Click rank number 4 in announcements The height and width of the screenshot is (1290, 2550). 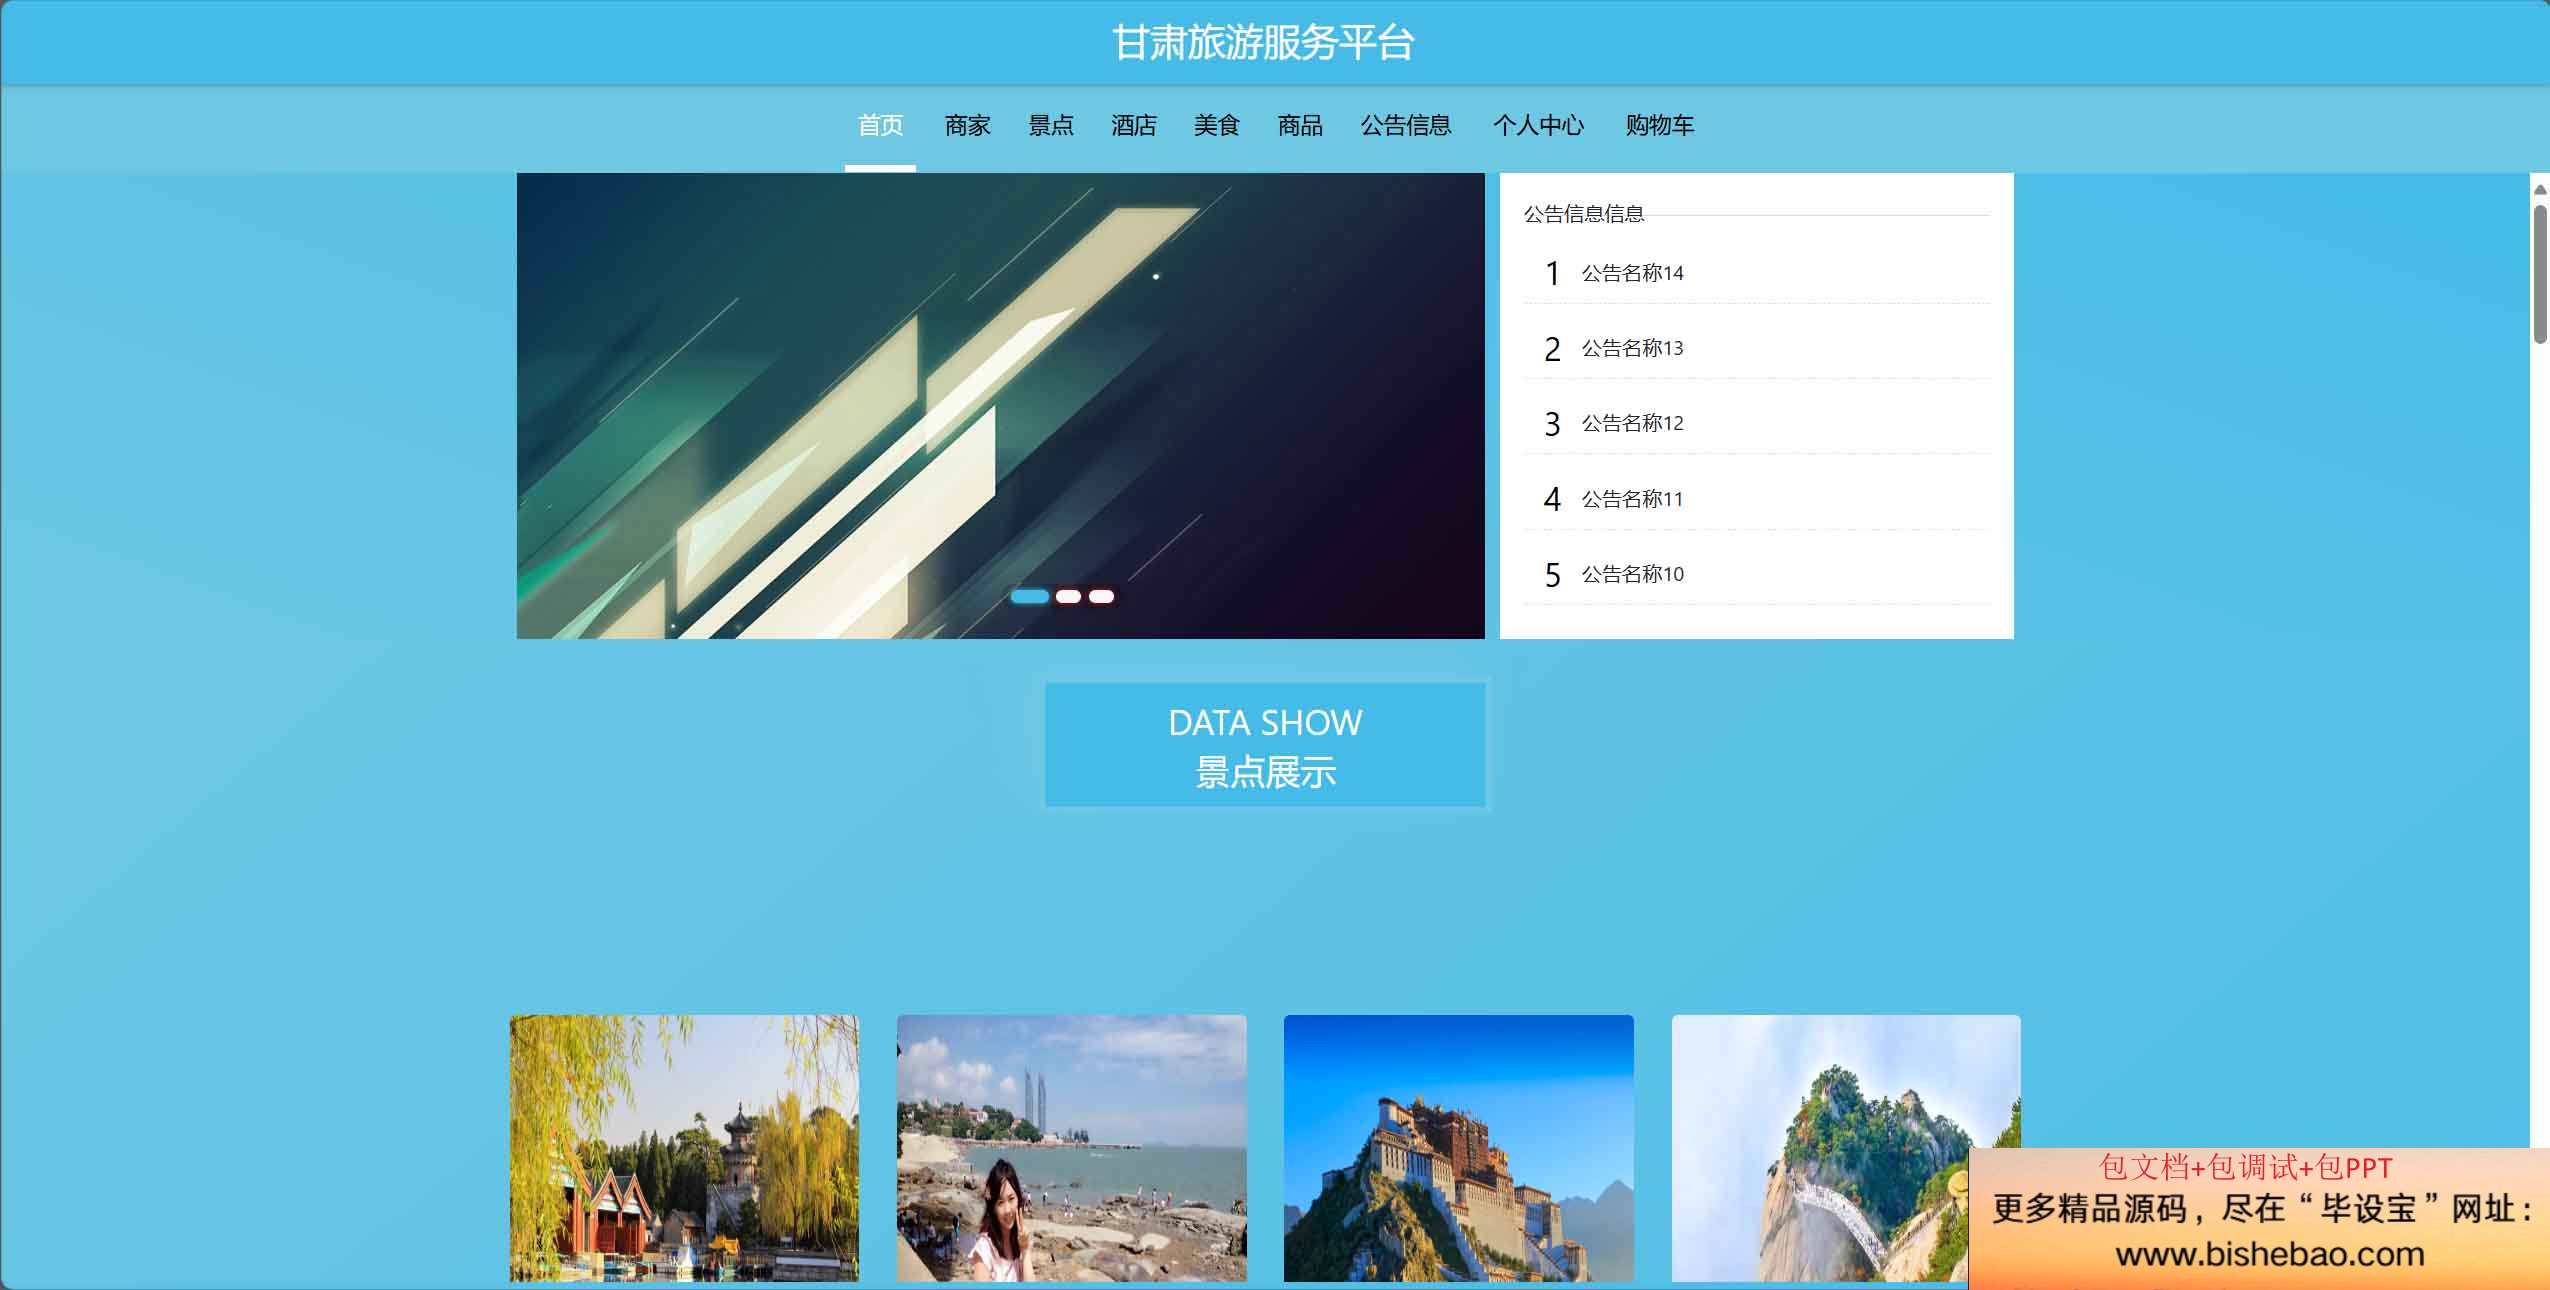(1552, 499)
